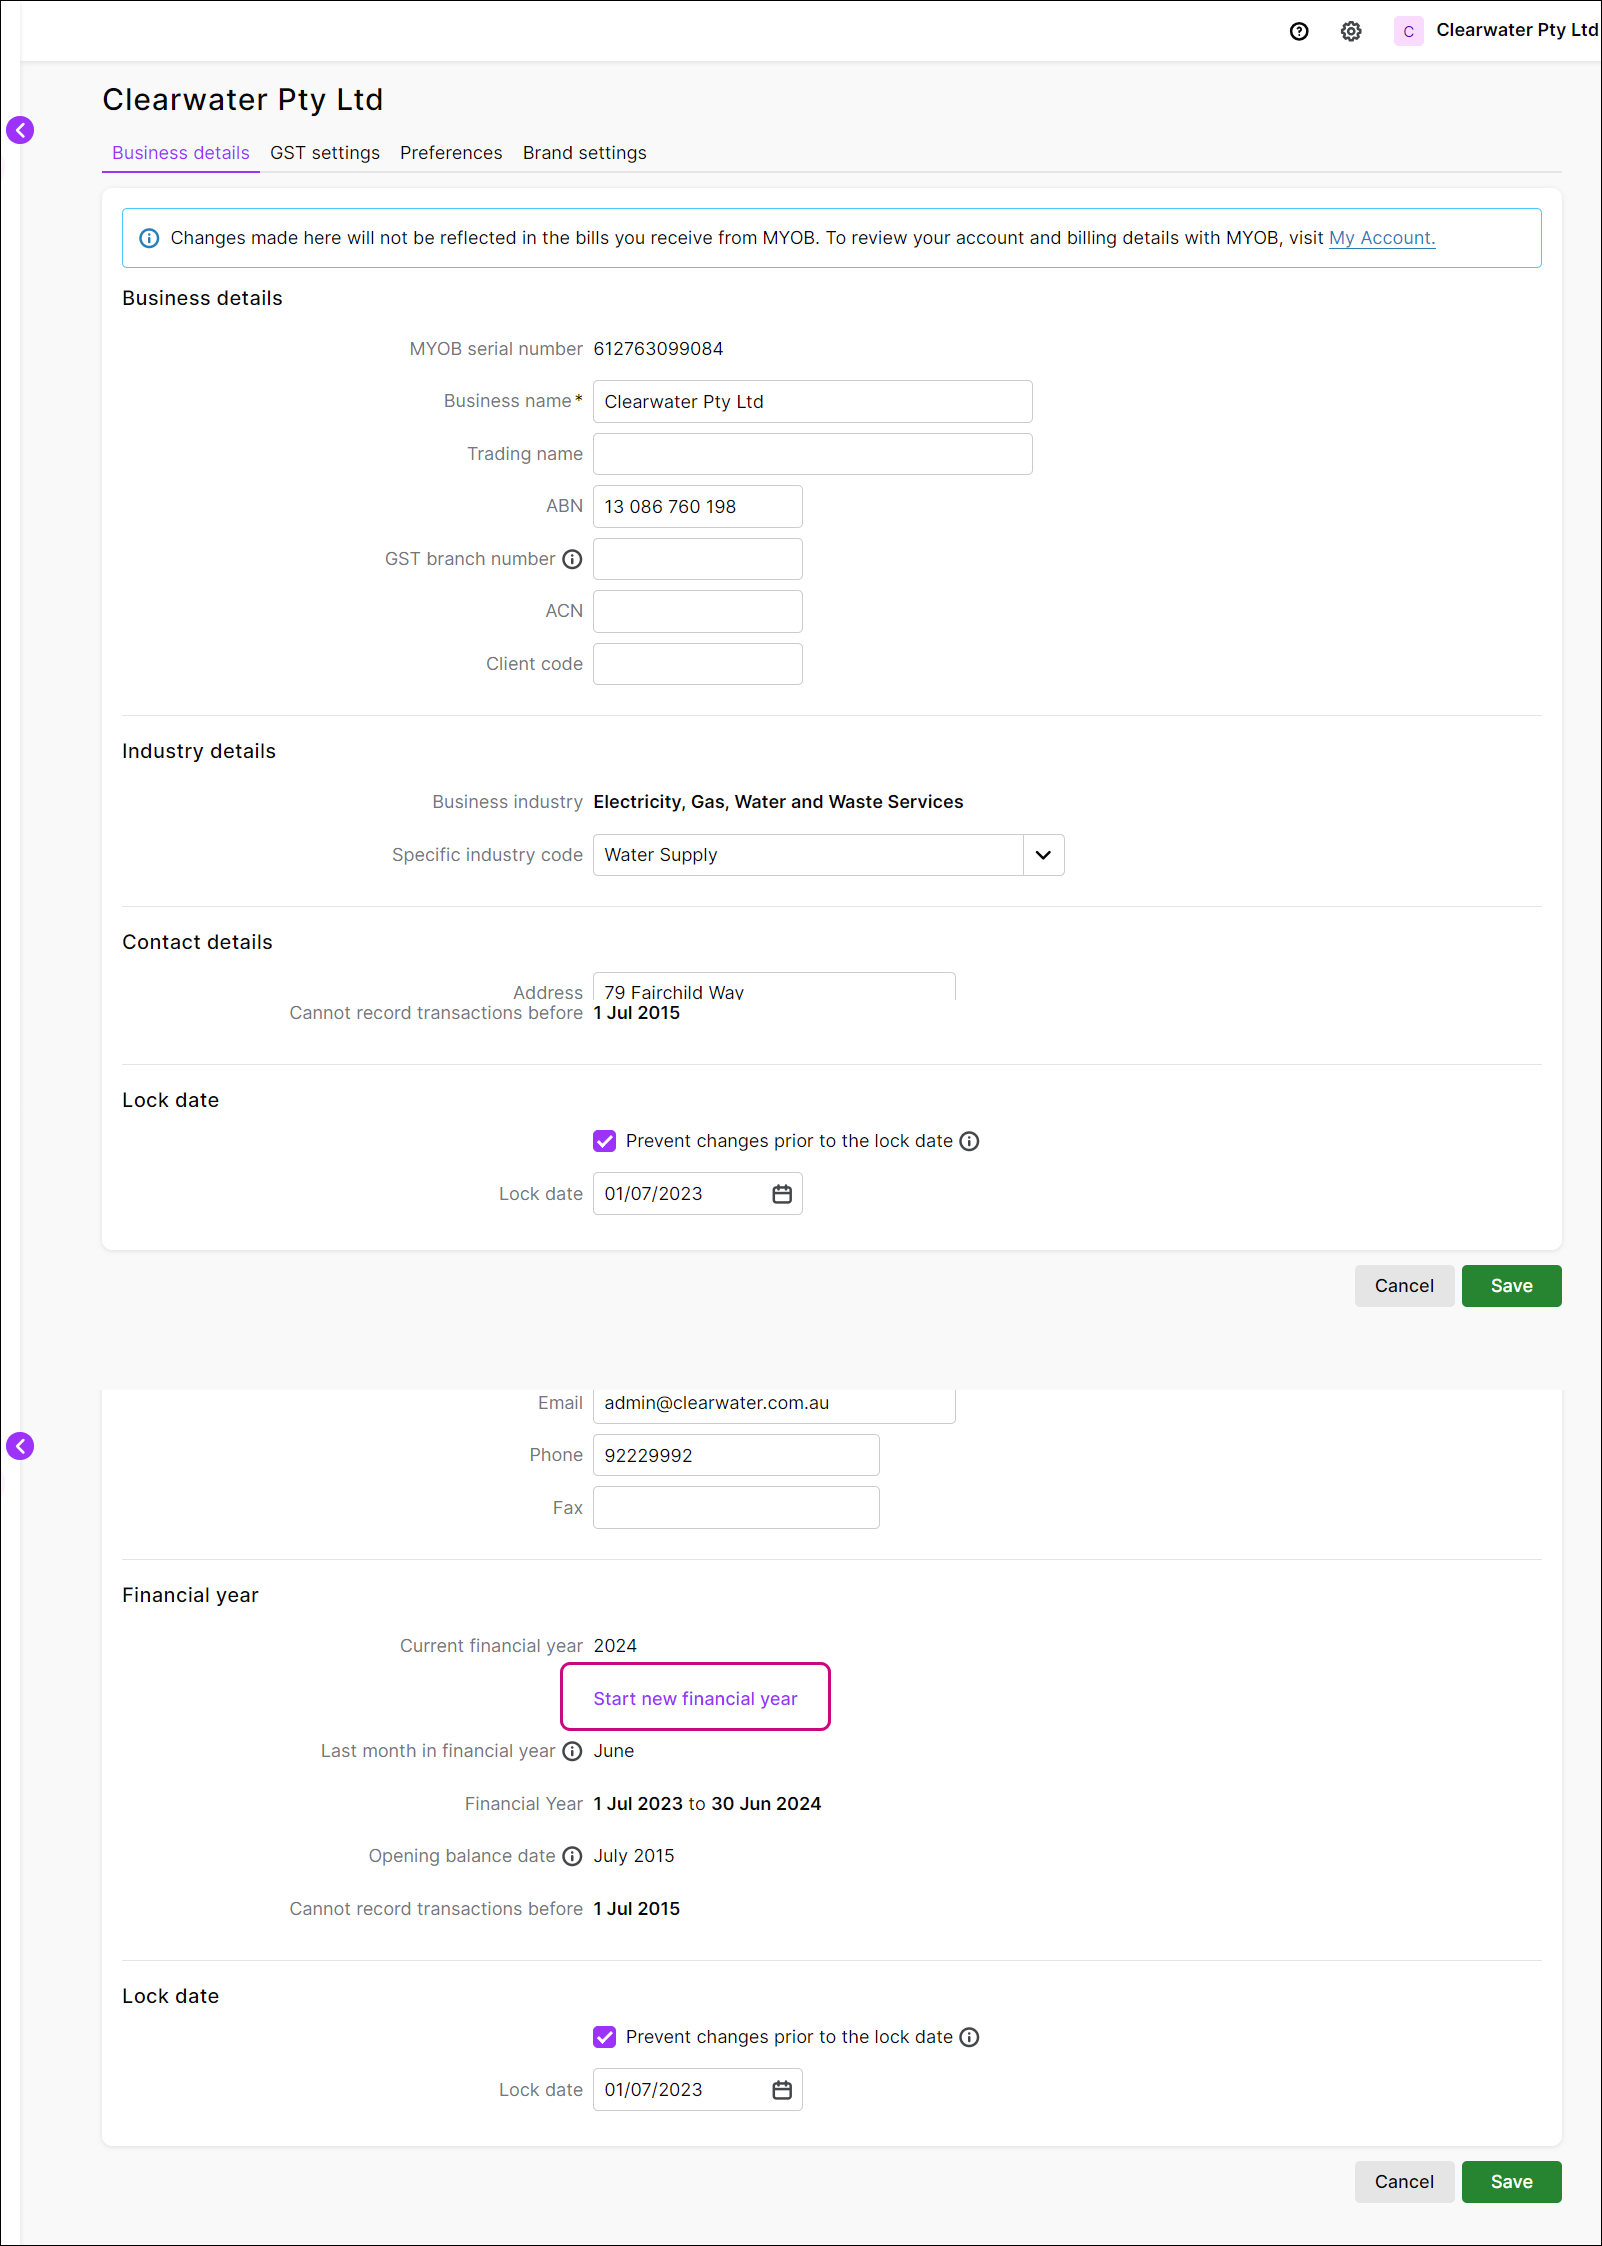Uncheck upper Prevent changes prior to lock date
This screenshot has width=1602, height=2246.
pos(605,1141)
